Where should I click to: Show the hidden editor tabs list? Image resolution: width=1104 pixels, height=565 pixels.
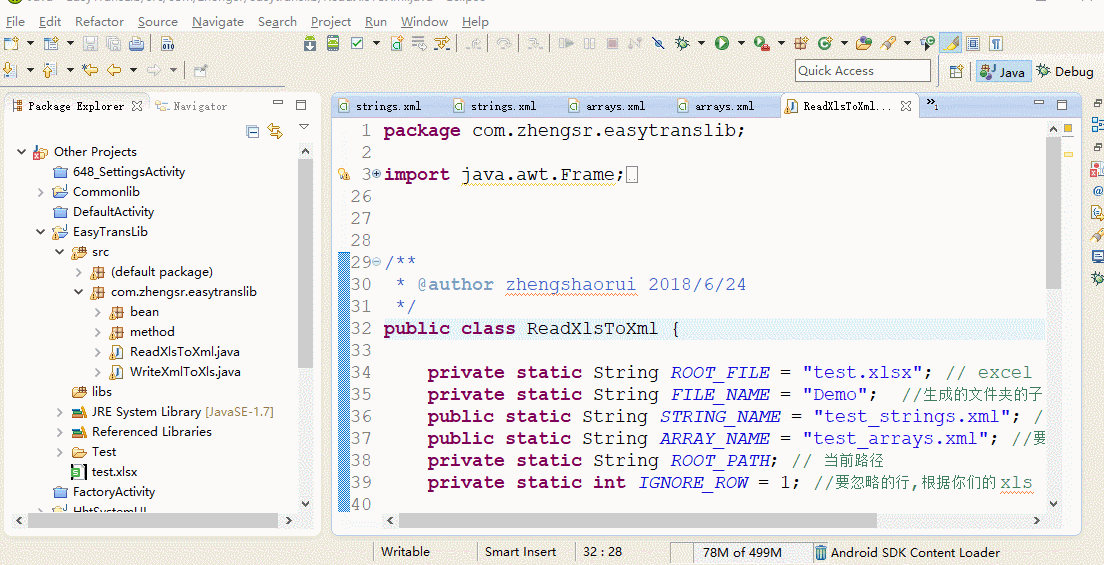click(x=932, y=104)
